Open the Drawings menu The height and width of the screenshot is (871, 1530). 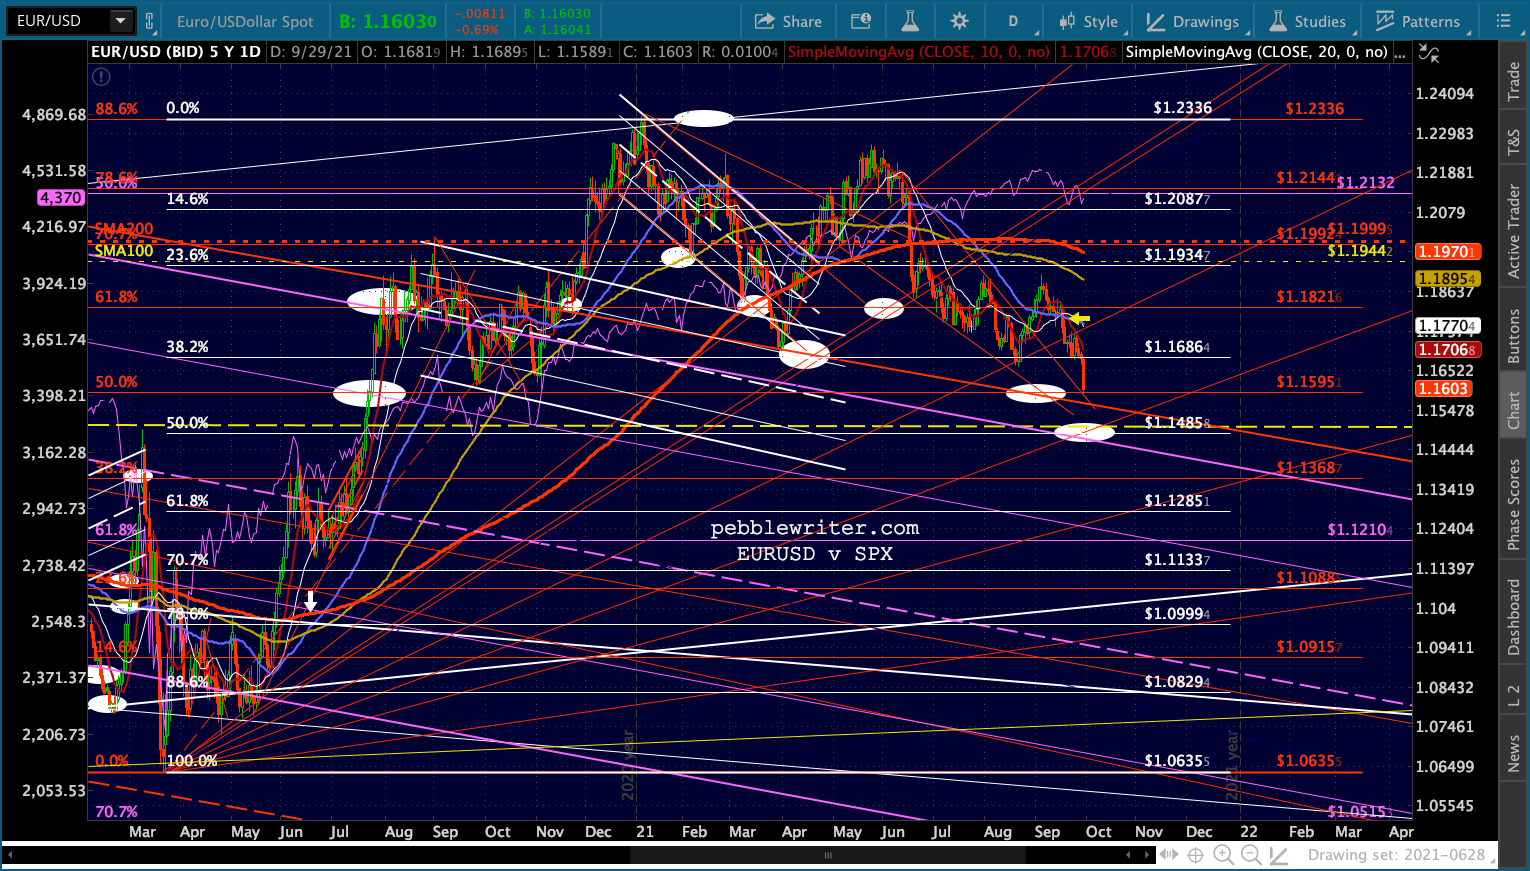point(1193,21)
